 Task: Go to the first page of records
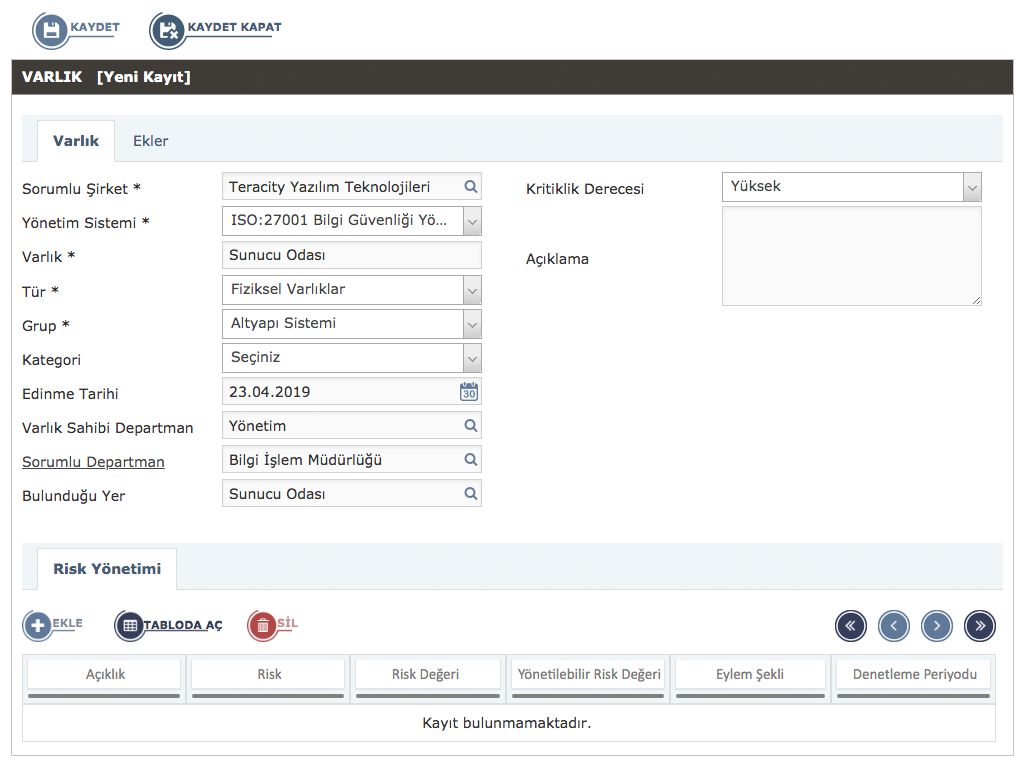tap(851, 626)
